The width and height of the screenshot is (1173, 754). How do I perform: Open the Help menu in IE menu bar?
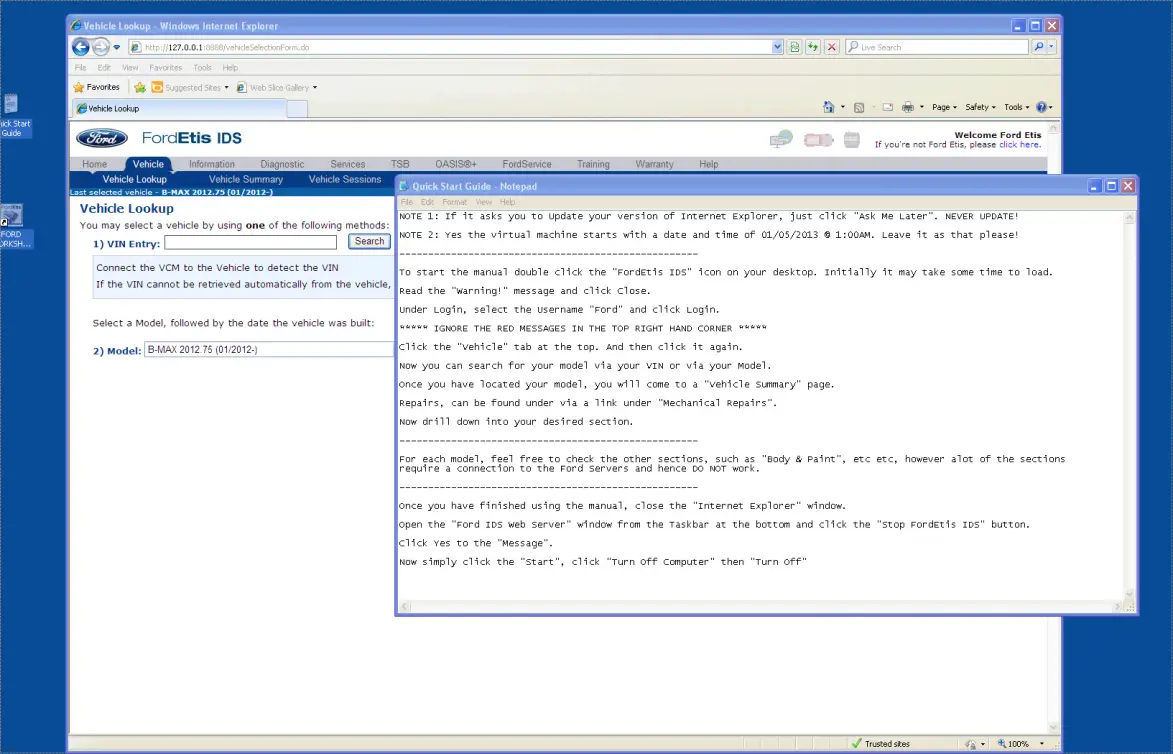tap(230, 67)
